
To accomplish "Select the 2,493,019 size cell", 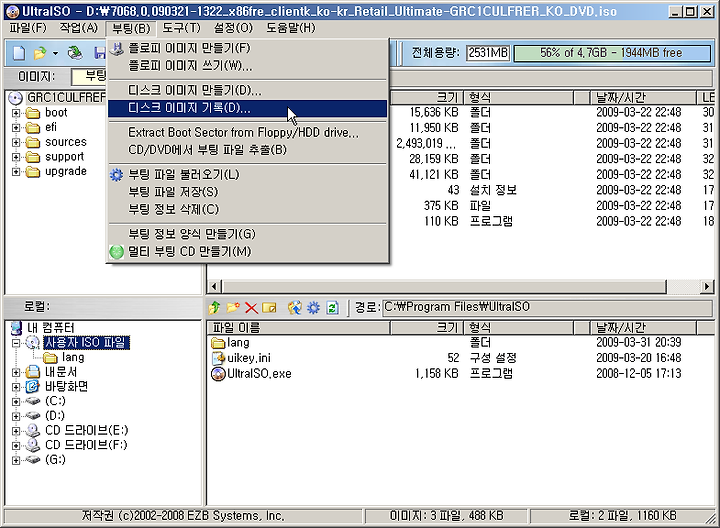I will [x=427, y=144].
